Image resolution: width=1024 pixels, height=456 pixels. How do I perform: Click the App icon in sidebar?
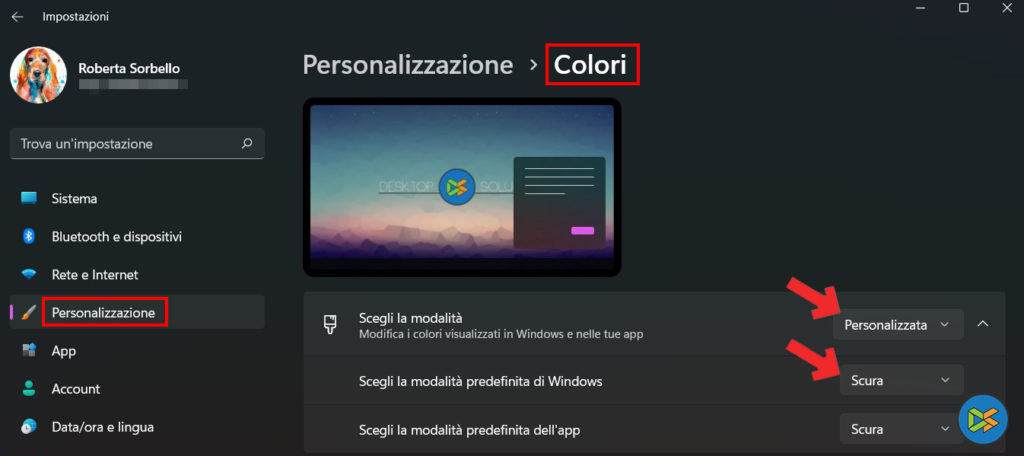(x=29, y=351)
